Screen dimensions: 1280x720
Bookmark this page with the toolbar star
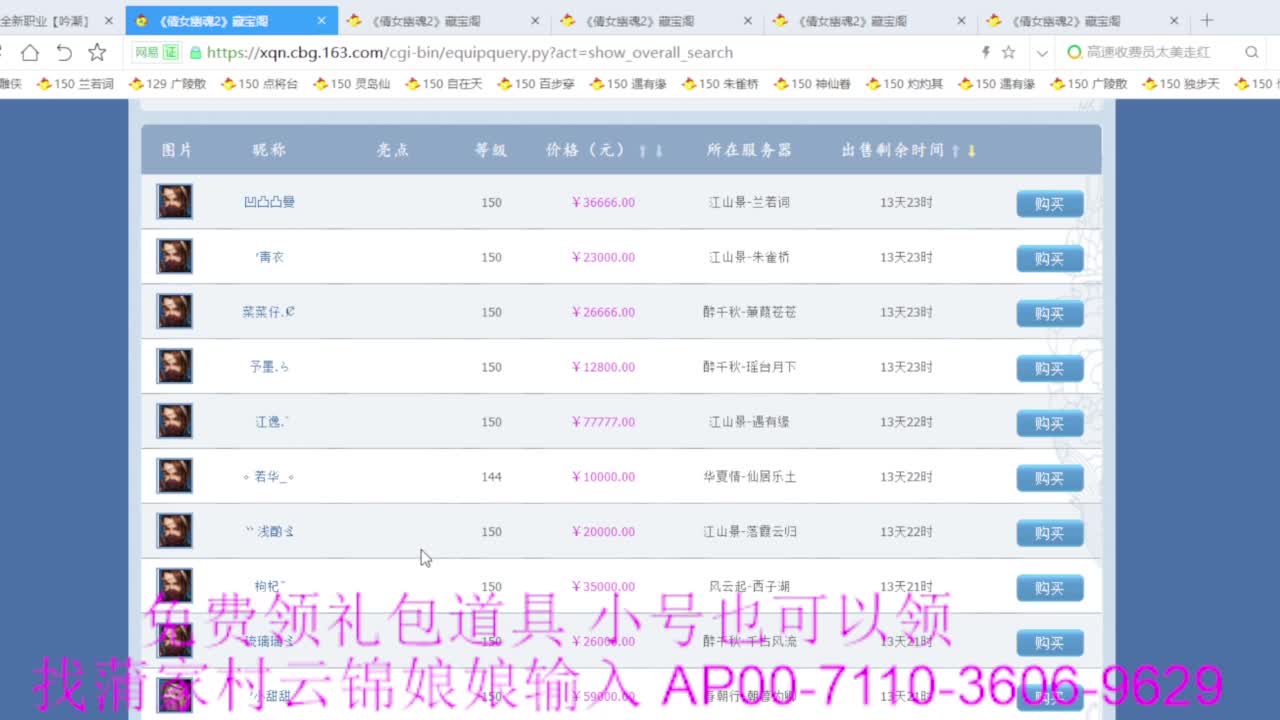[x=97, y=52]
